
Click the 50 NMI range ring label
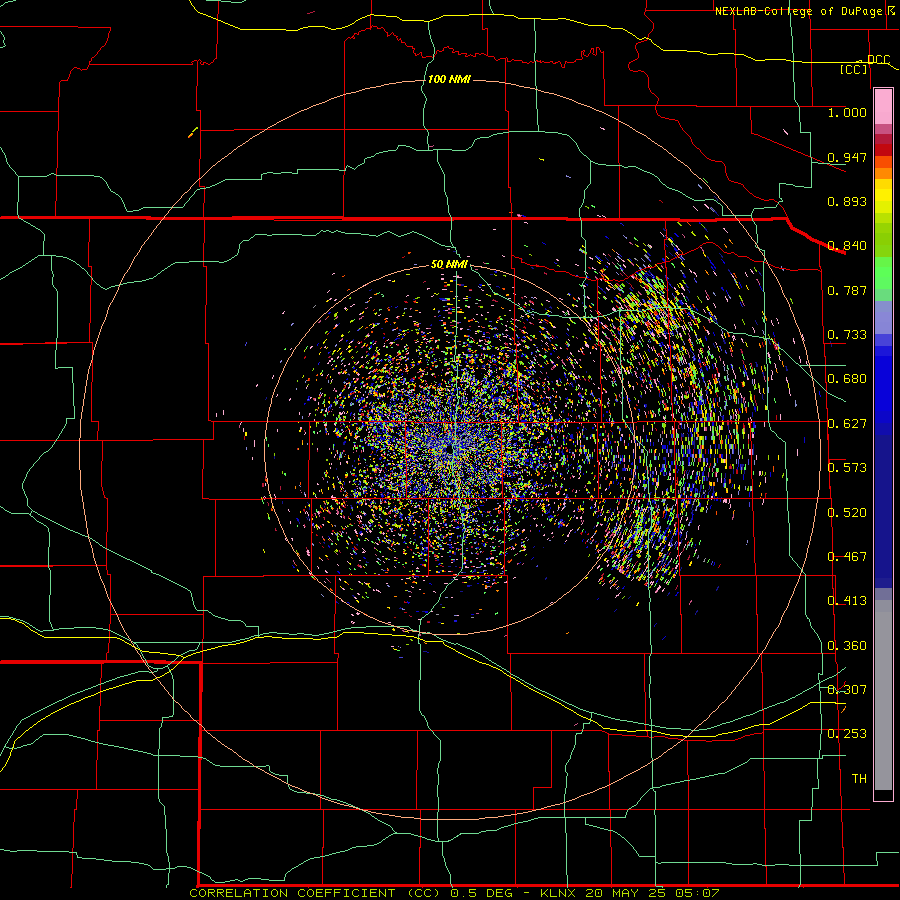pyautogui.click(x=449, y=265)
